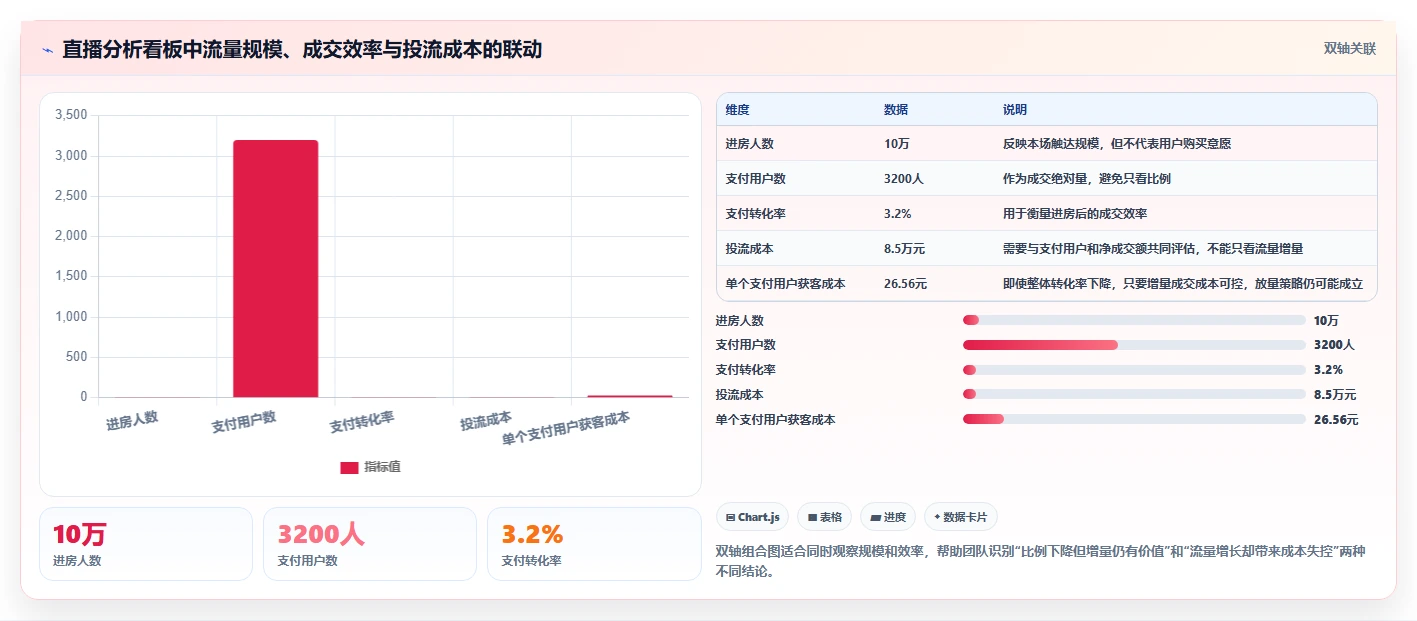Click the 3200人 table cell
Image resolution: width=1417 pixels, height=621 pixels.
[x=904, y=178]
